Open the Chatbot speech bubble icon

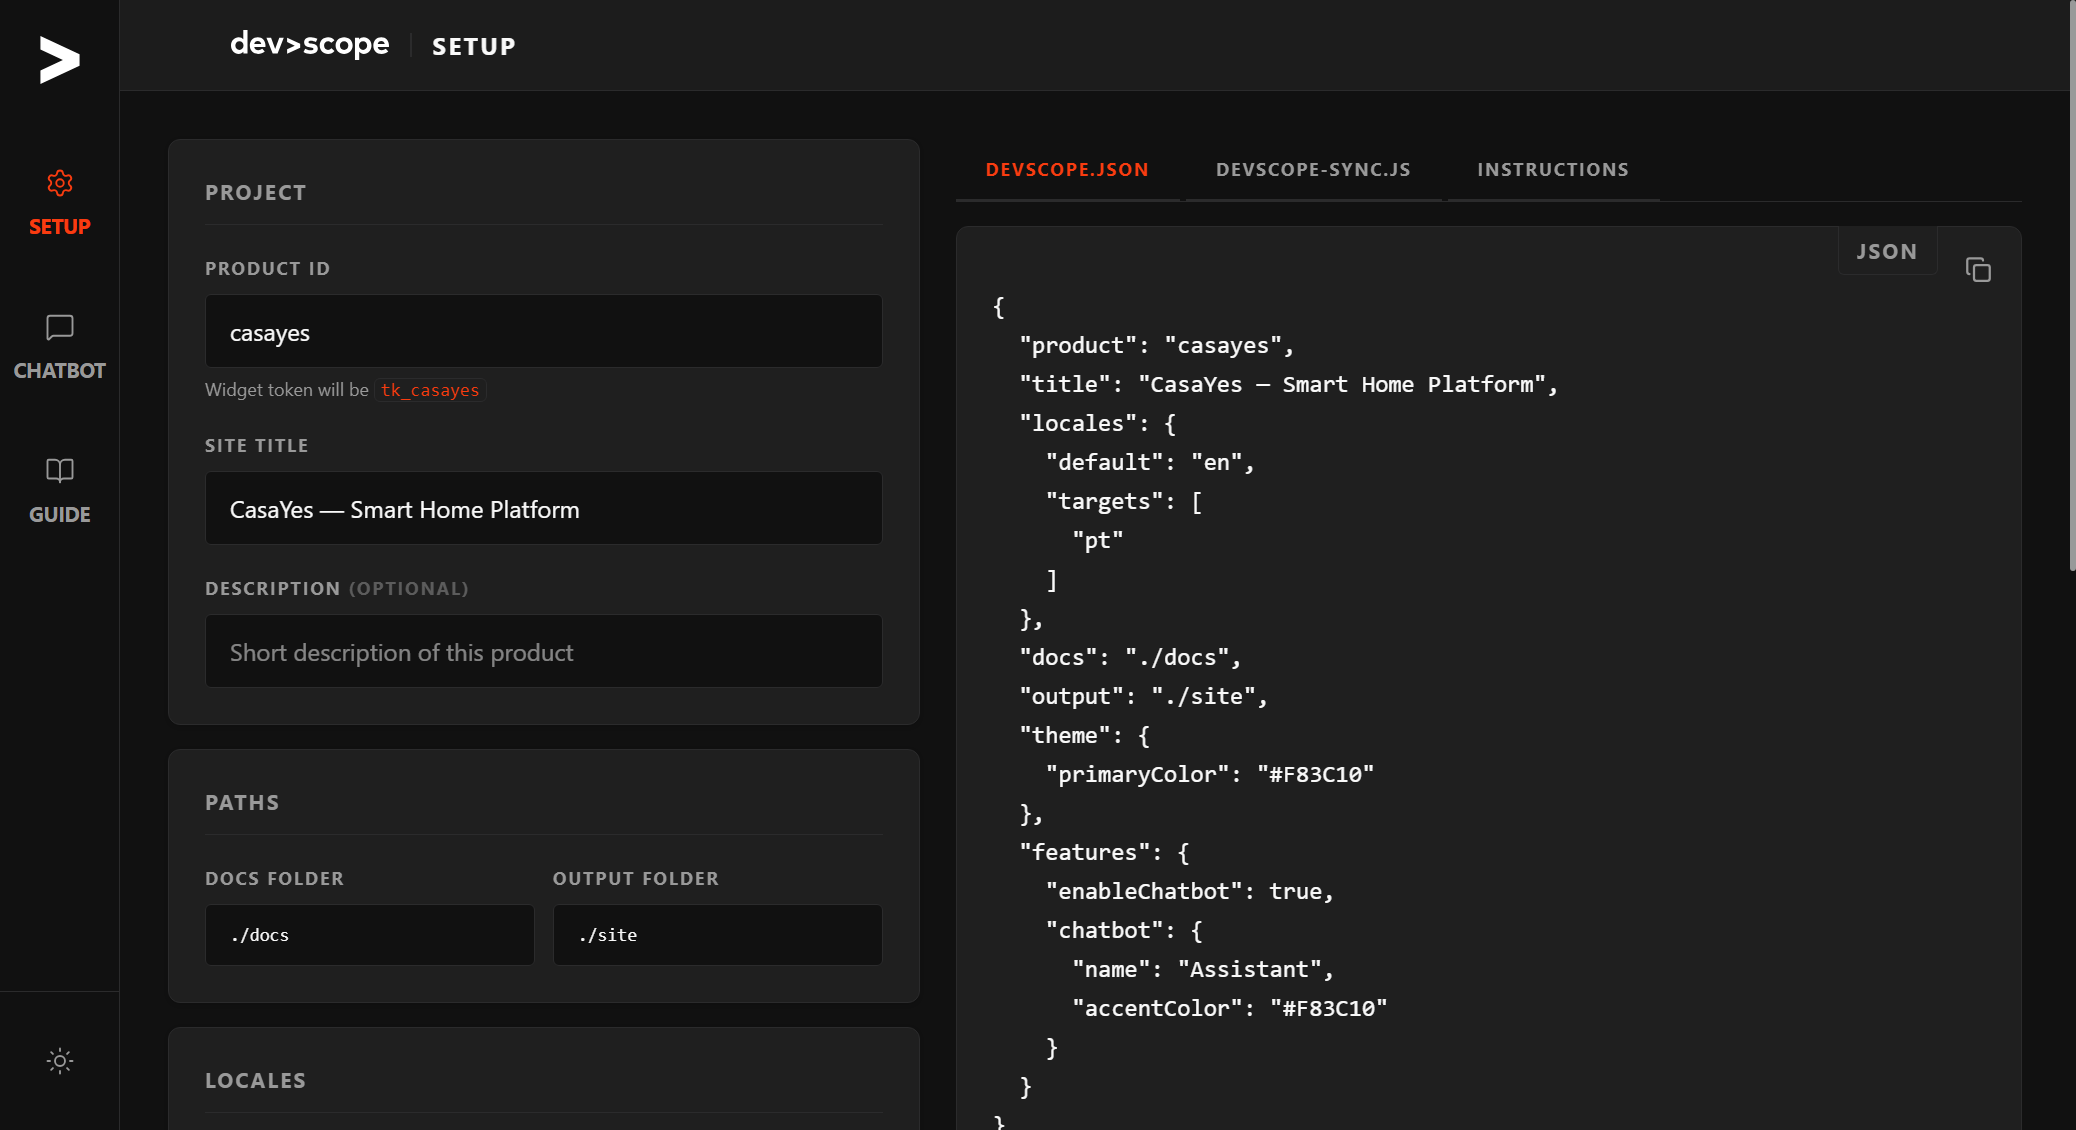tap(60, 327)
